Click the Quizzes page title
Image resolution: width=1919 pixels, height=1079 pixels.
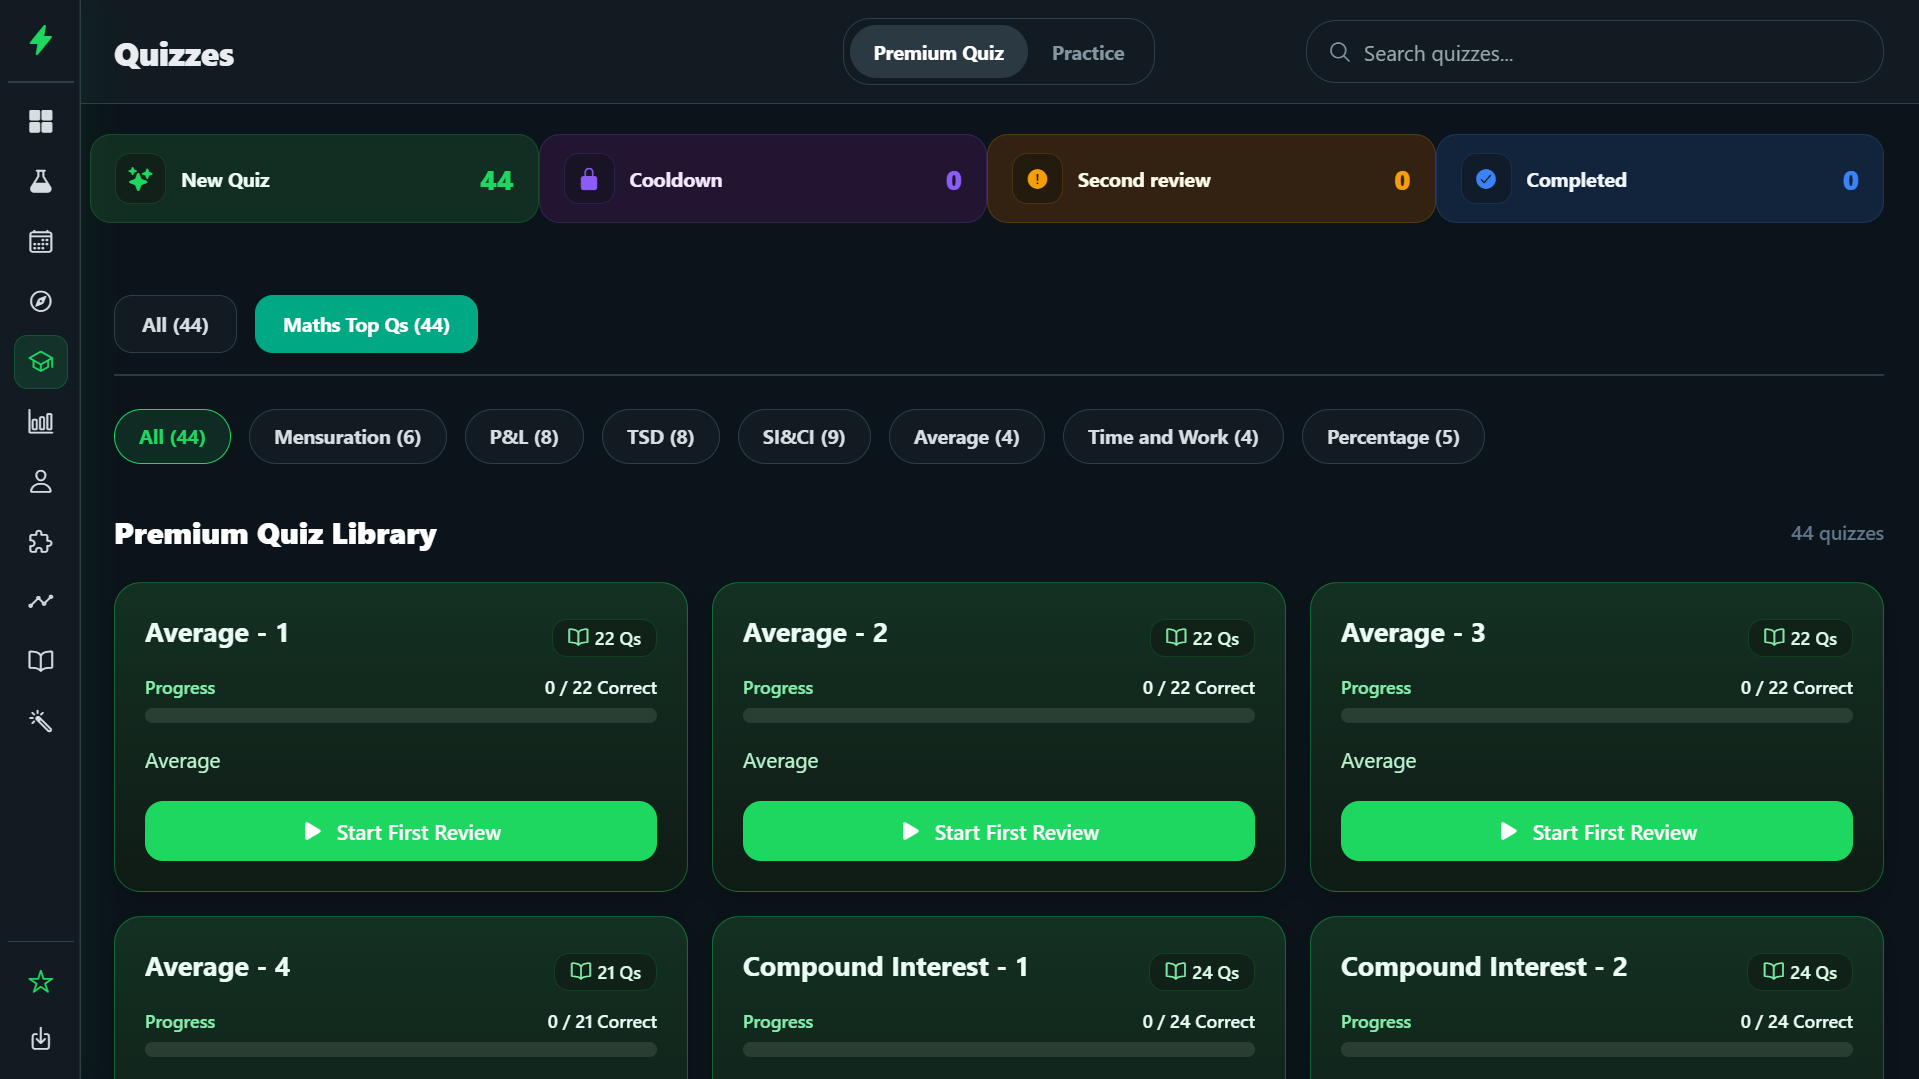[174, 54]
